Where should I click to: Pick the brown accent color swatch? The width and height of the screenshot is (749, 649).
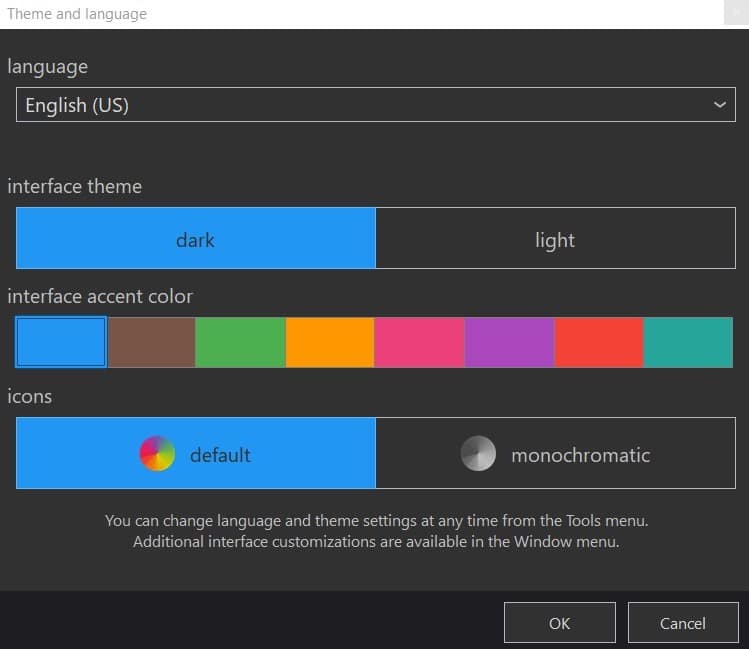coord(151,342)
